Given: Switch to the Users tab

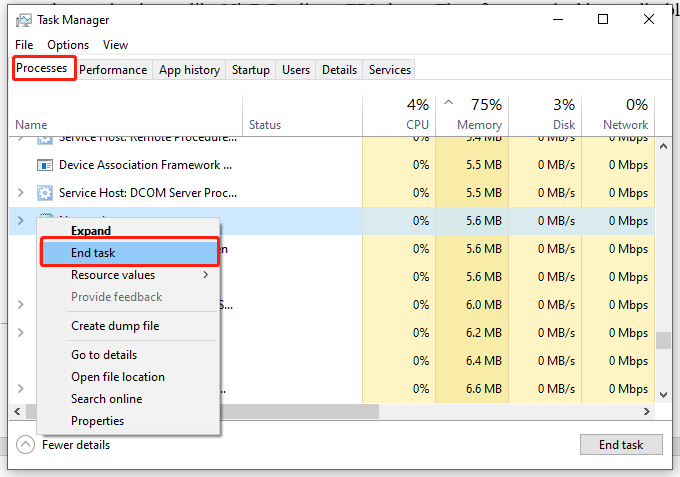Looking at the screenshot, I should tap(296, 70).
